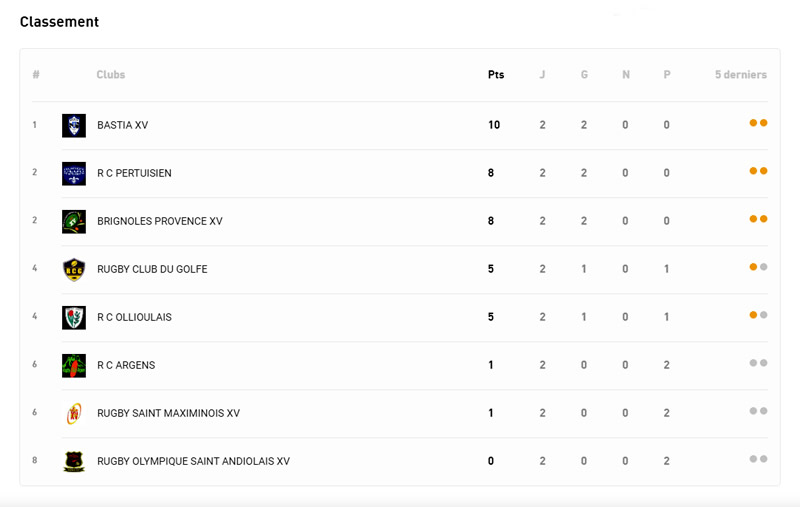Click the 5 derniers column header
This screenshot has width=800, height=507.
[x=741, y=74]
